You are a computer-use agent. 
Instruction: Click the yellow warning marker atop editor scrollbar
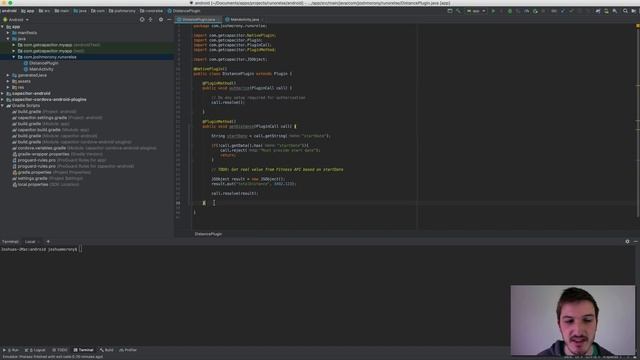click(638, 26)
